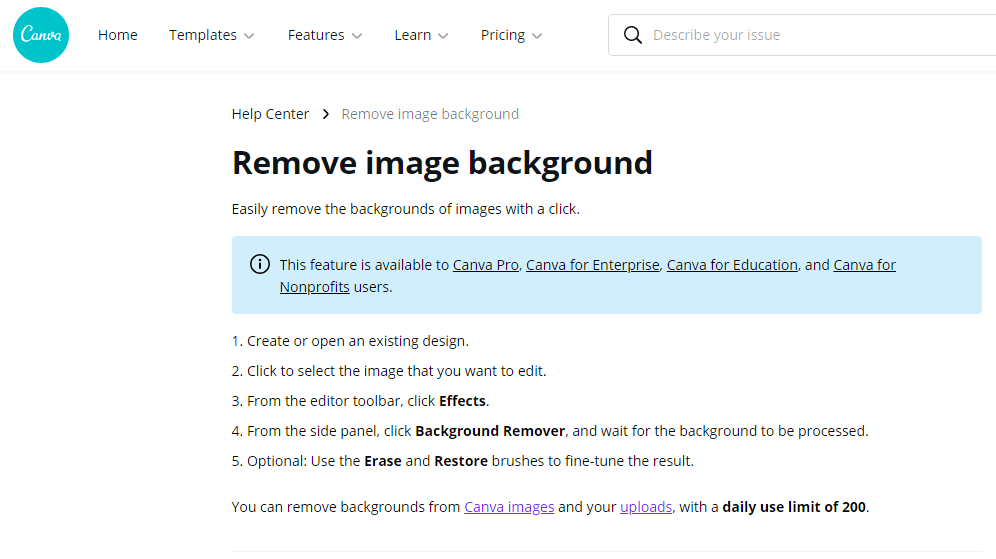The height and width of the screenshot is (559, 996).
Task: Click the bold word 'Restore' in step 5
Action: point(461,461)
